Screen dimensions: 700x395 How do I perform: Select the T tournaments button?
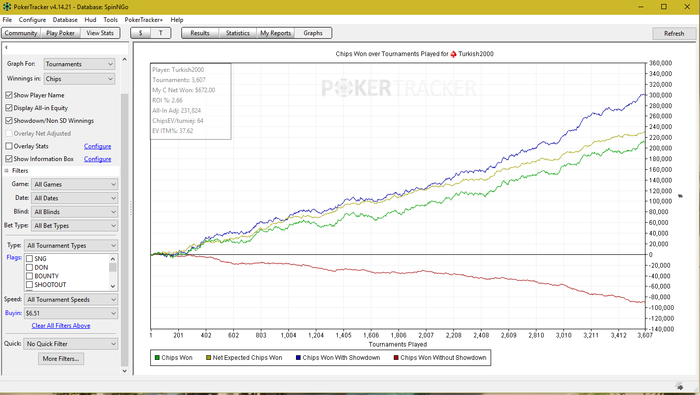160,33
